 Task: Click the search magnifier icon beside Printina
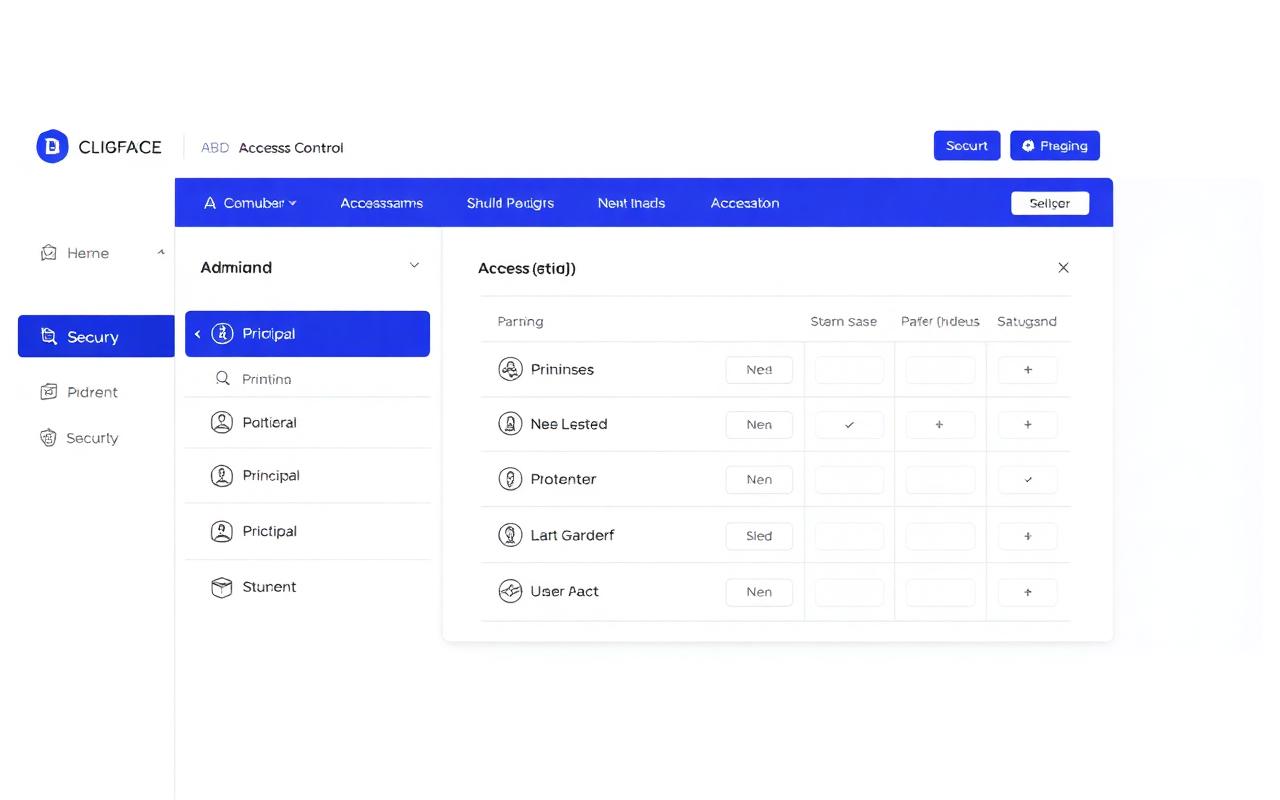(223, 379)
